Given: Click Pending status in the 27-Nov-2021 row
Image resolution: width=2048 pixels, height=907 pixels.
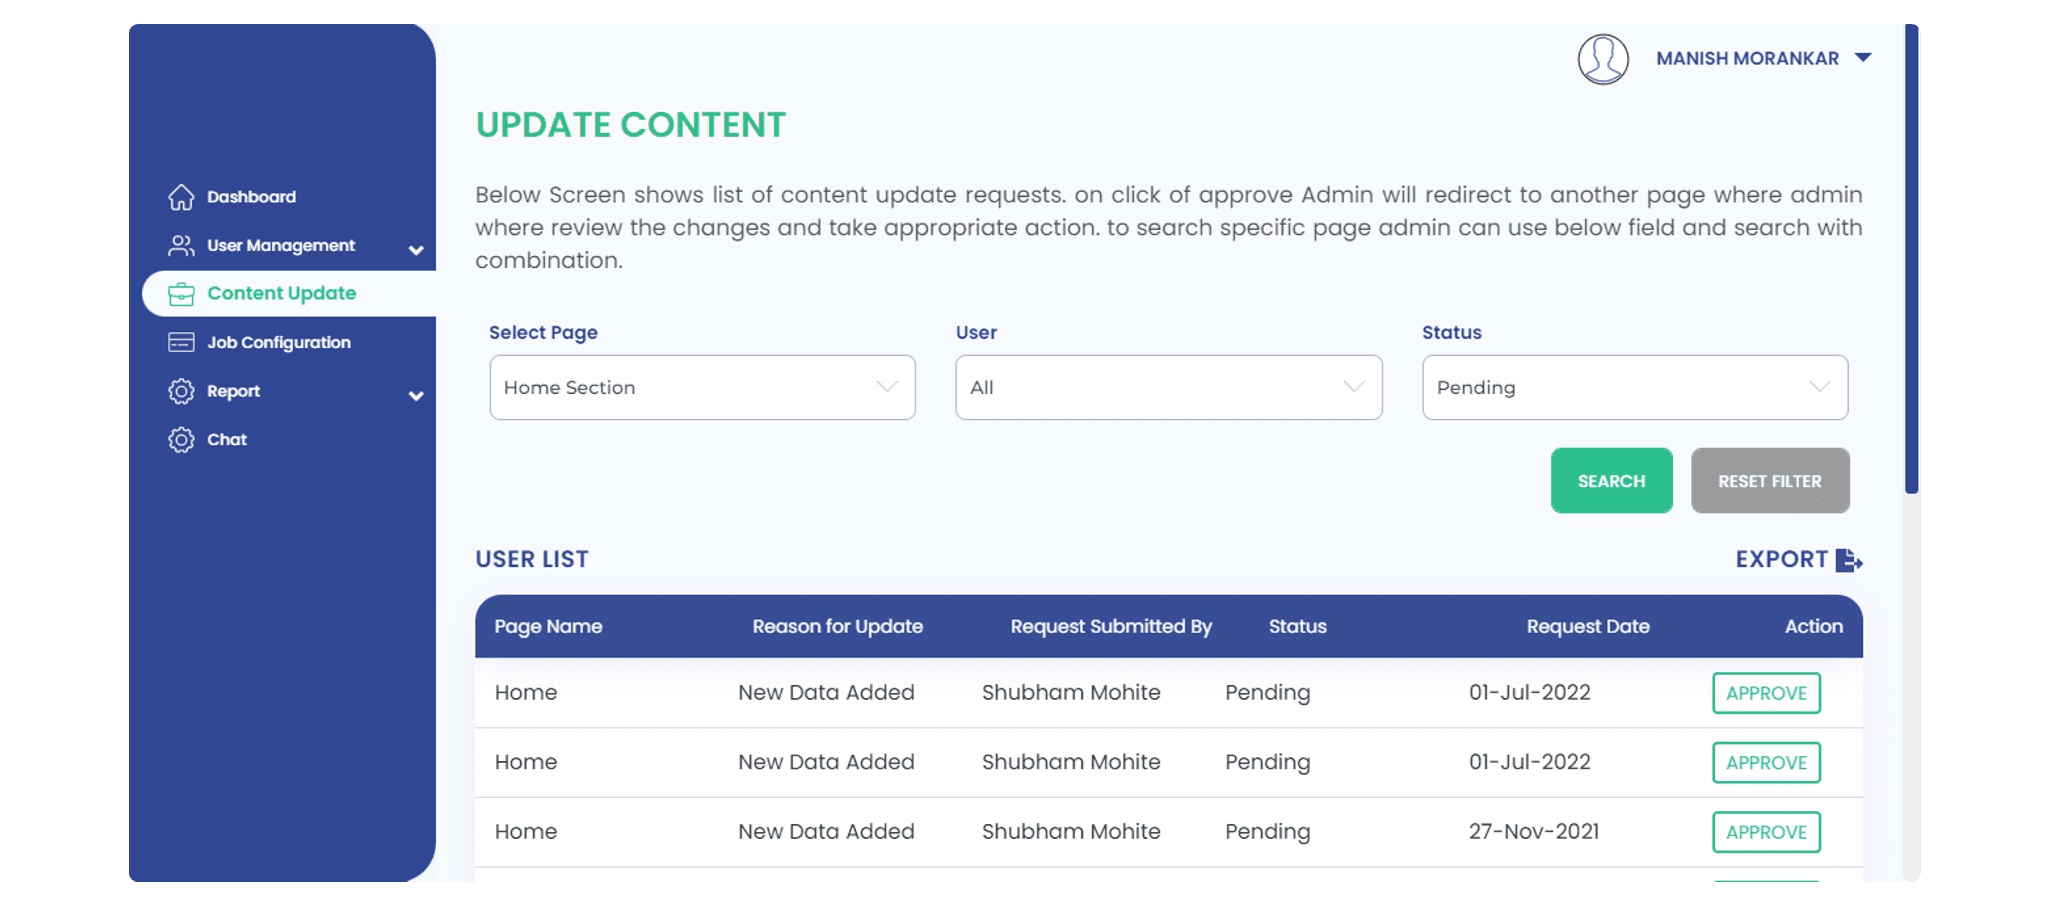Looking at the screenshot, I should (1267, 832).
